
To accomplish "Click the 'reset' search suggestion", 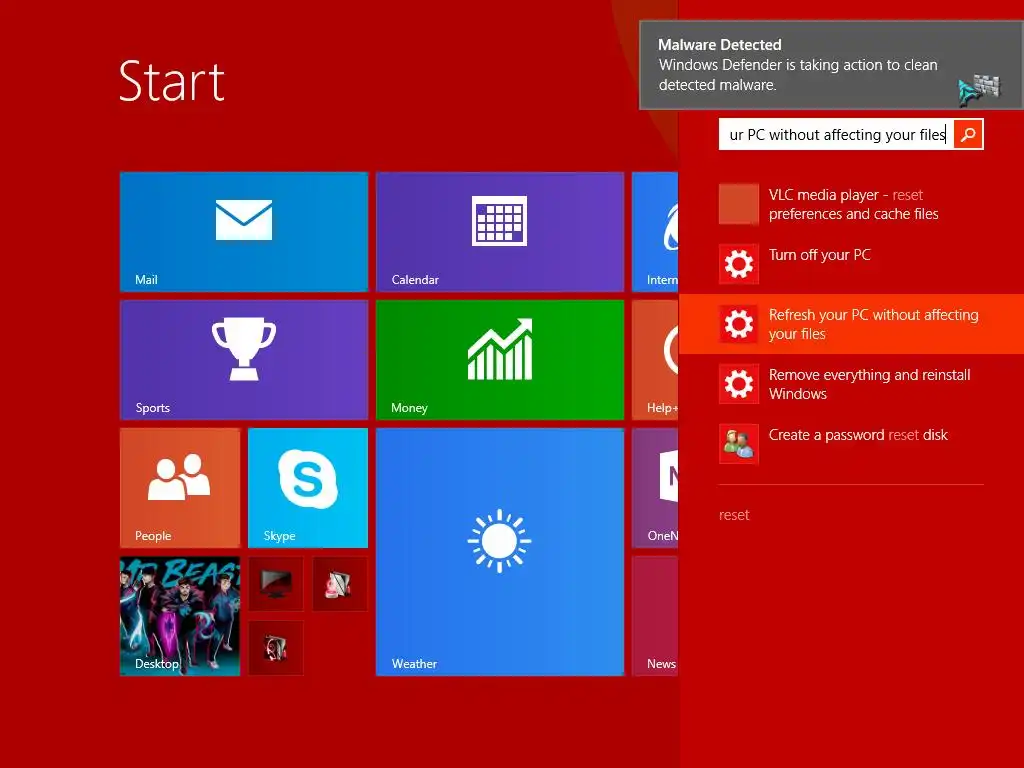I will 734,515.
